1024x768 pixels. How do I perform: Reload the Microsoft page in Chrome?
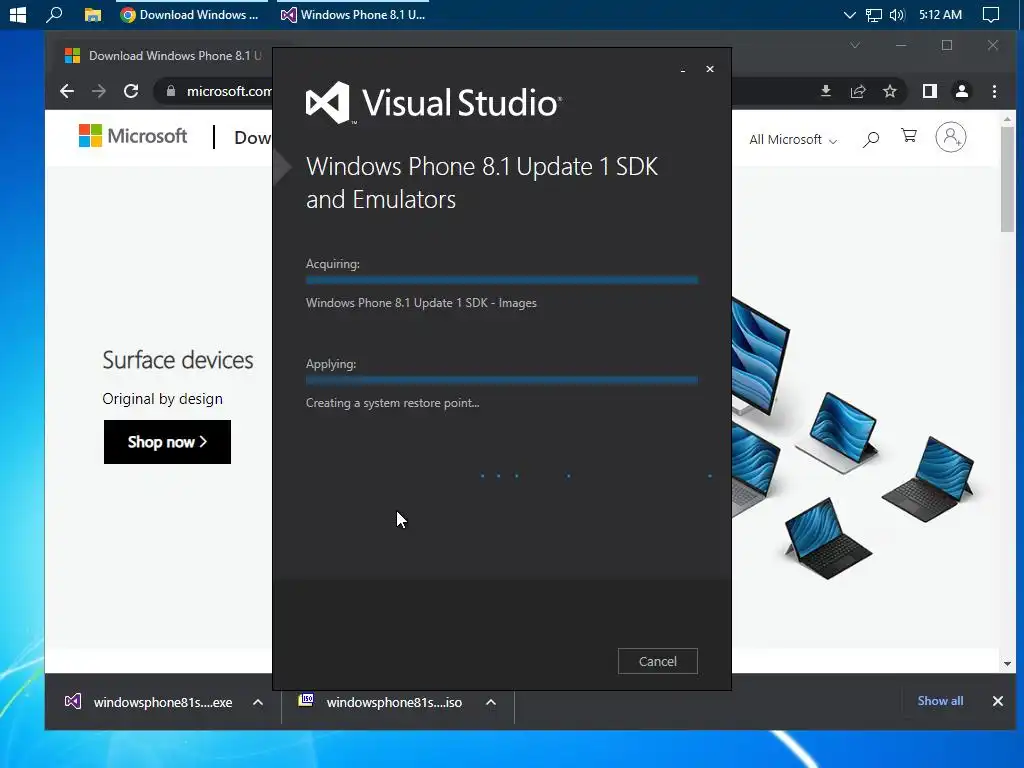[131, 91]
